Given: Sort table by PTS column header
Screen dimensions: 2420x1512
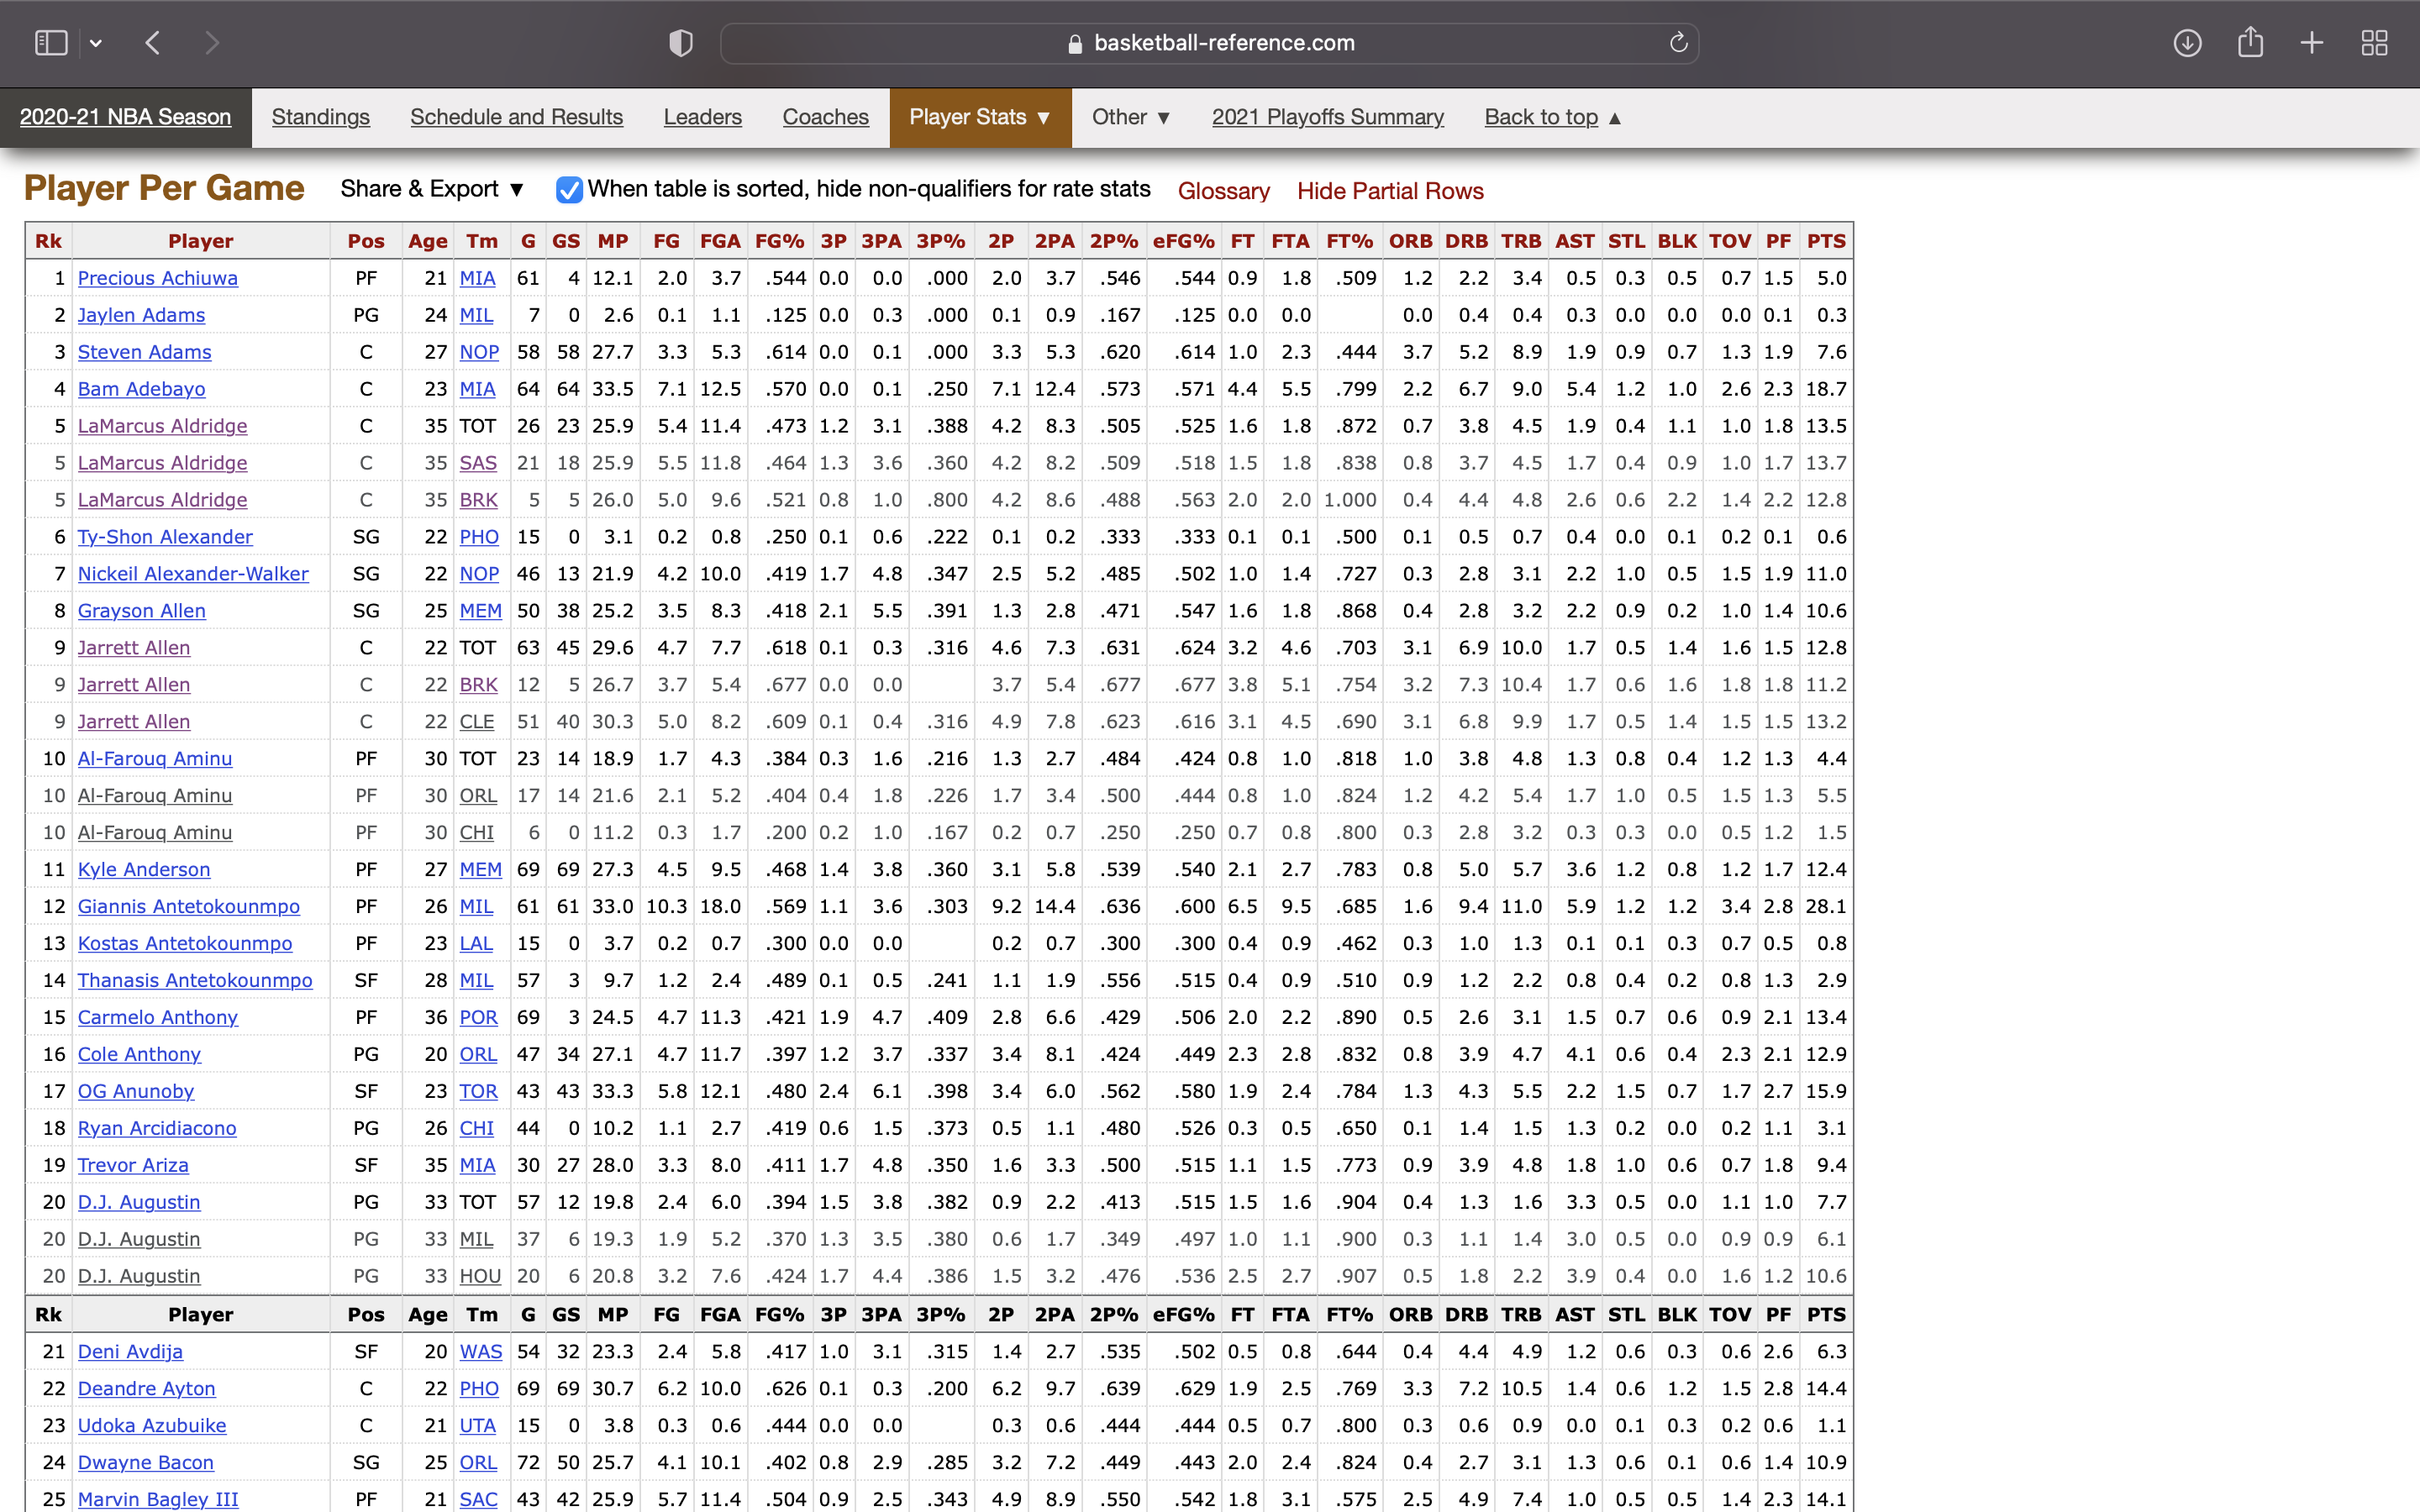Looking at the screenshot, I should click(1825, 241).
